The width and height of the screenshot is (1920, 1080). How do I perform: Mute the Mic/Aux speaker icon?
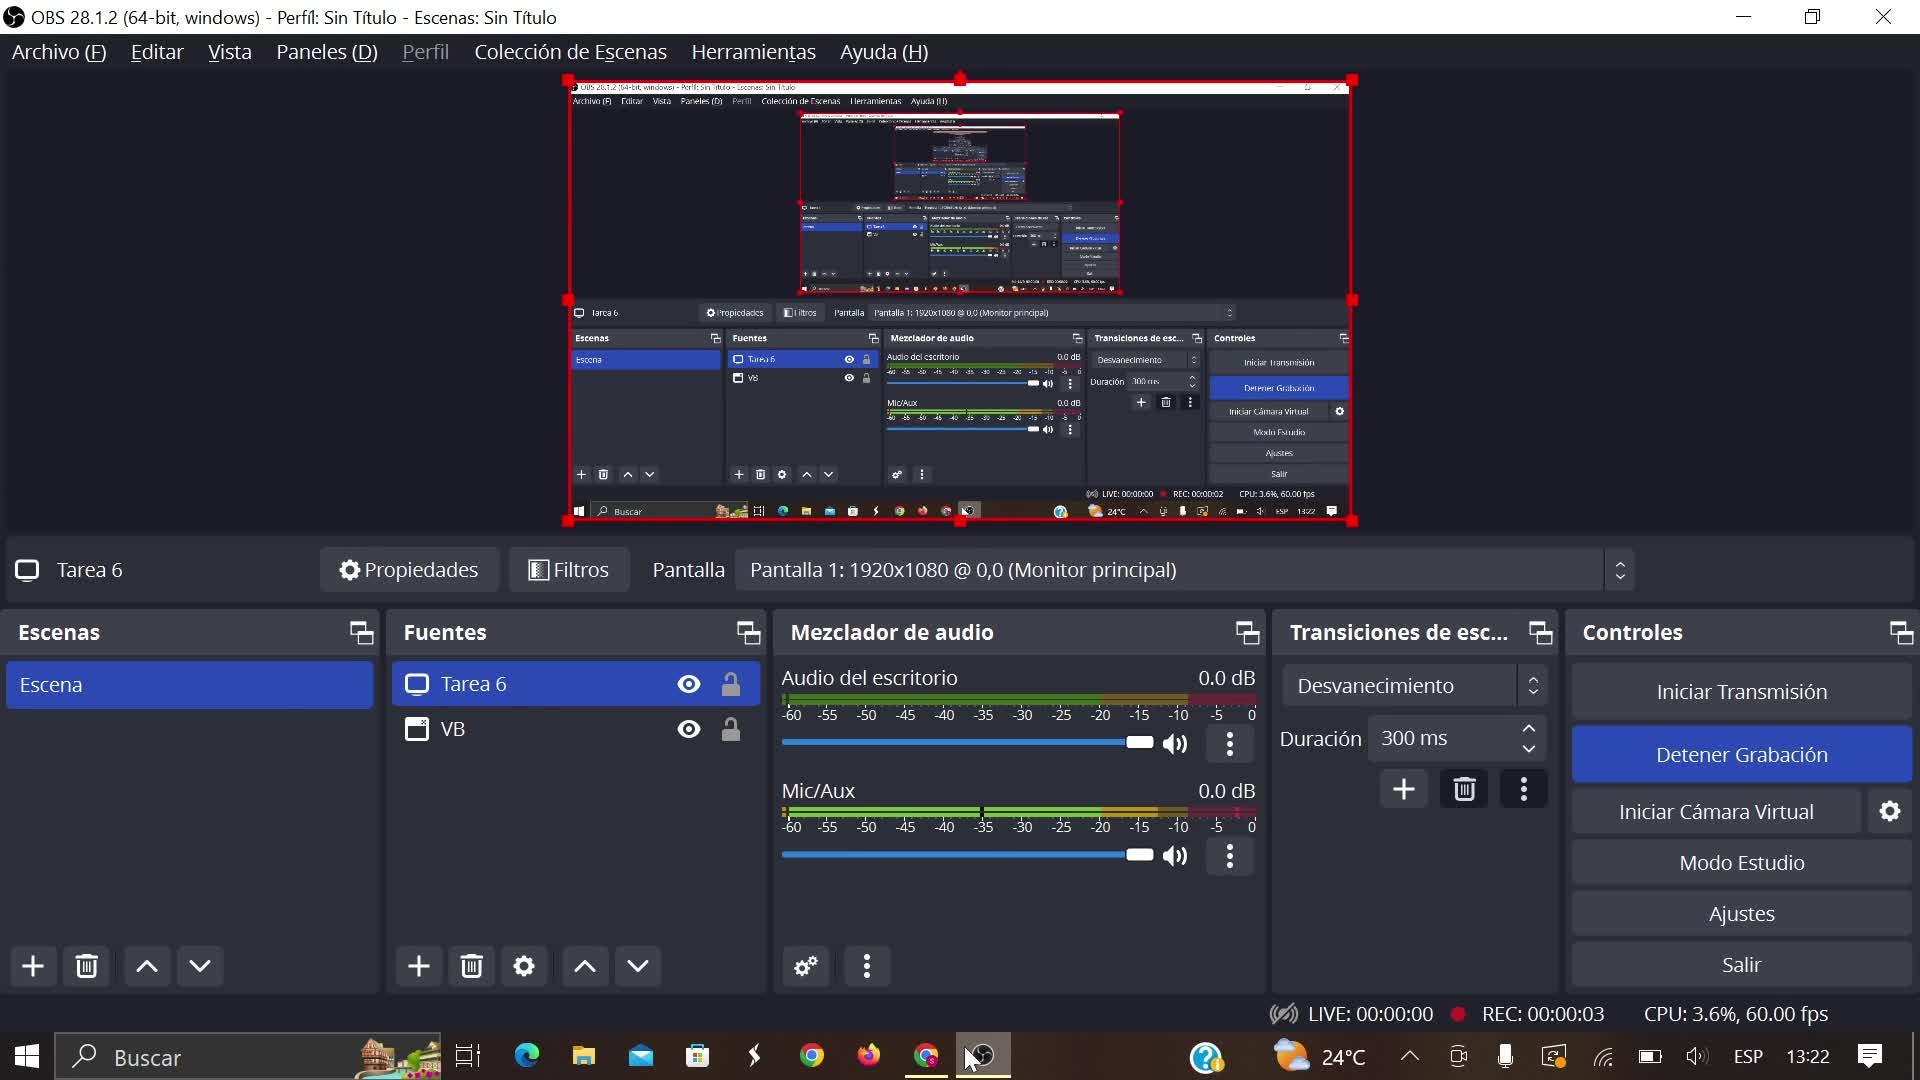pyautogui.click(x=1175, y=856)
